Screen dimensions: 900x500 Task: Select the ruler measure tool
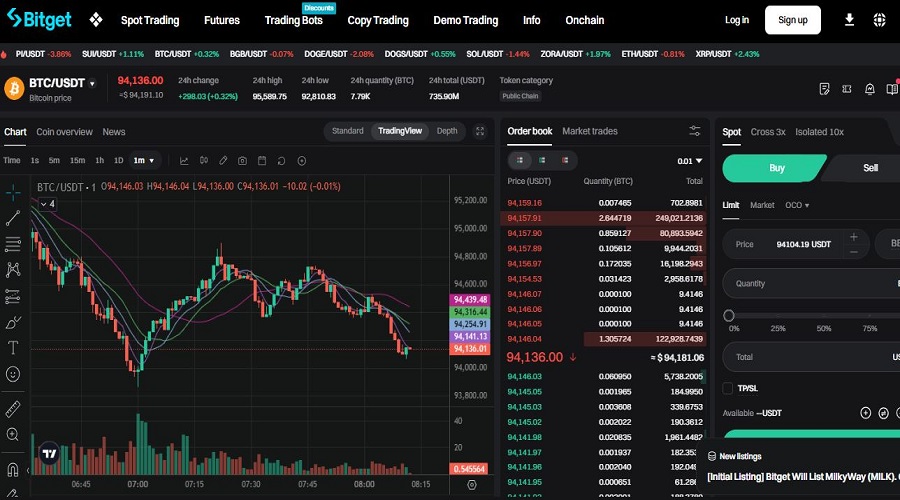click(13, 409)
